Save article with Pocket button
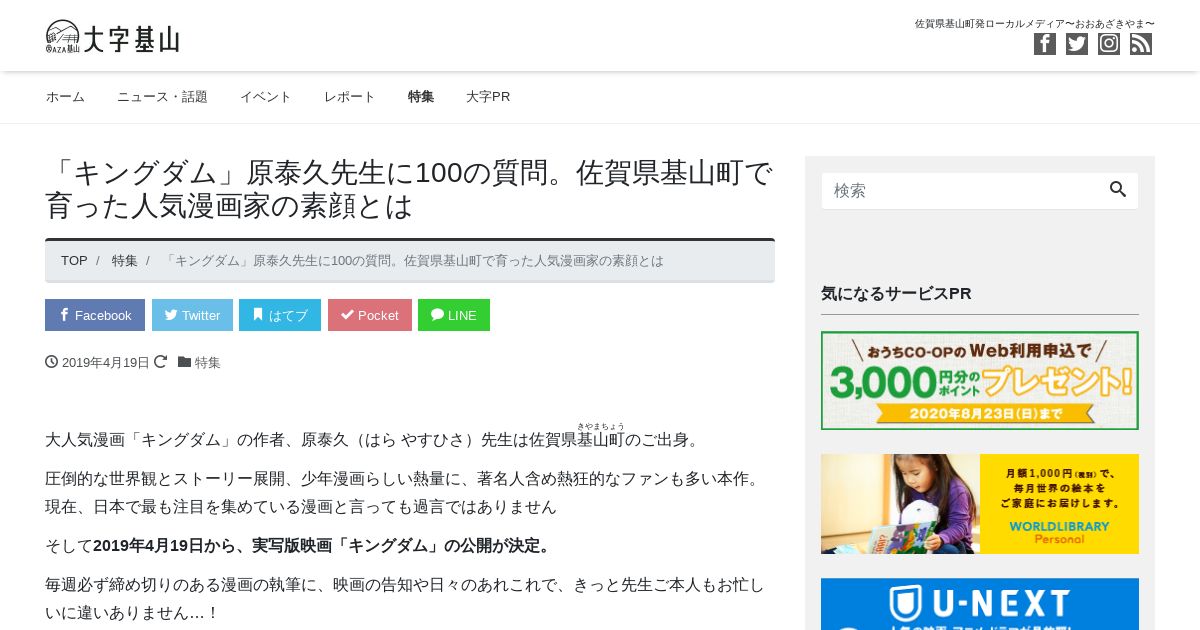This screenshot has width=1200, height=630. pos(370,315)
